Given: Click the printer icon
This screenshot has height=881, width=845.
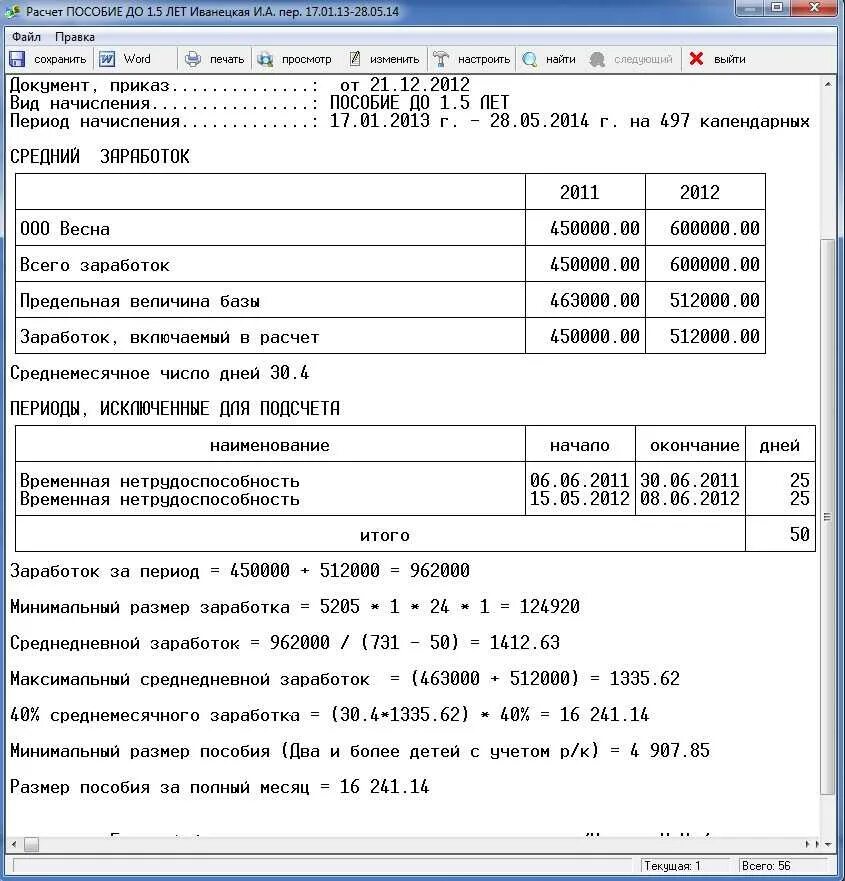Looking at the screenshot, I should [x=193, y=59].
